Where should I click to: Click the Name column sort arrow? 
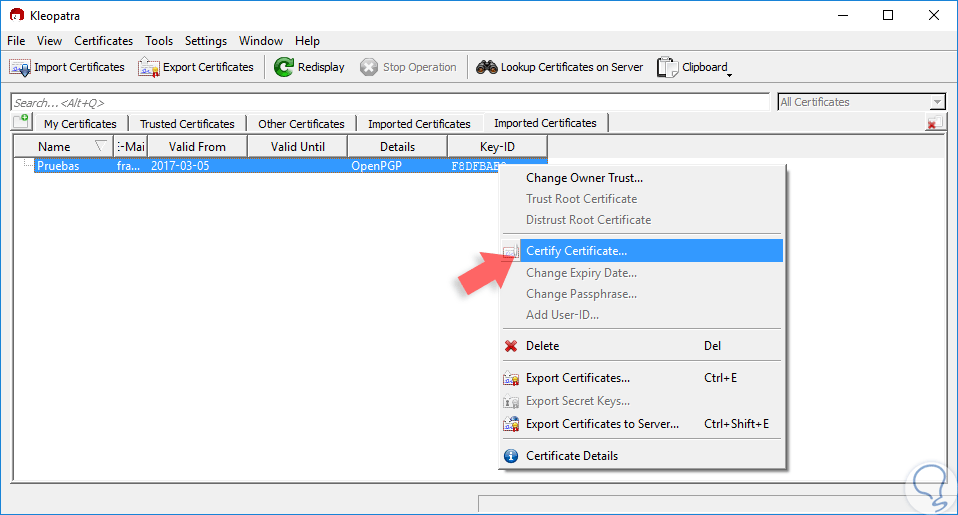click(100, 147)
